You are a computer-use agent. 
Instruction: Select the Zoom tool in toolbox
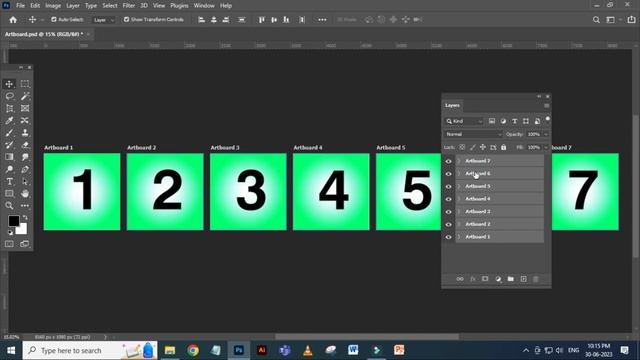click(9, 206)
